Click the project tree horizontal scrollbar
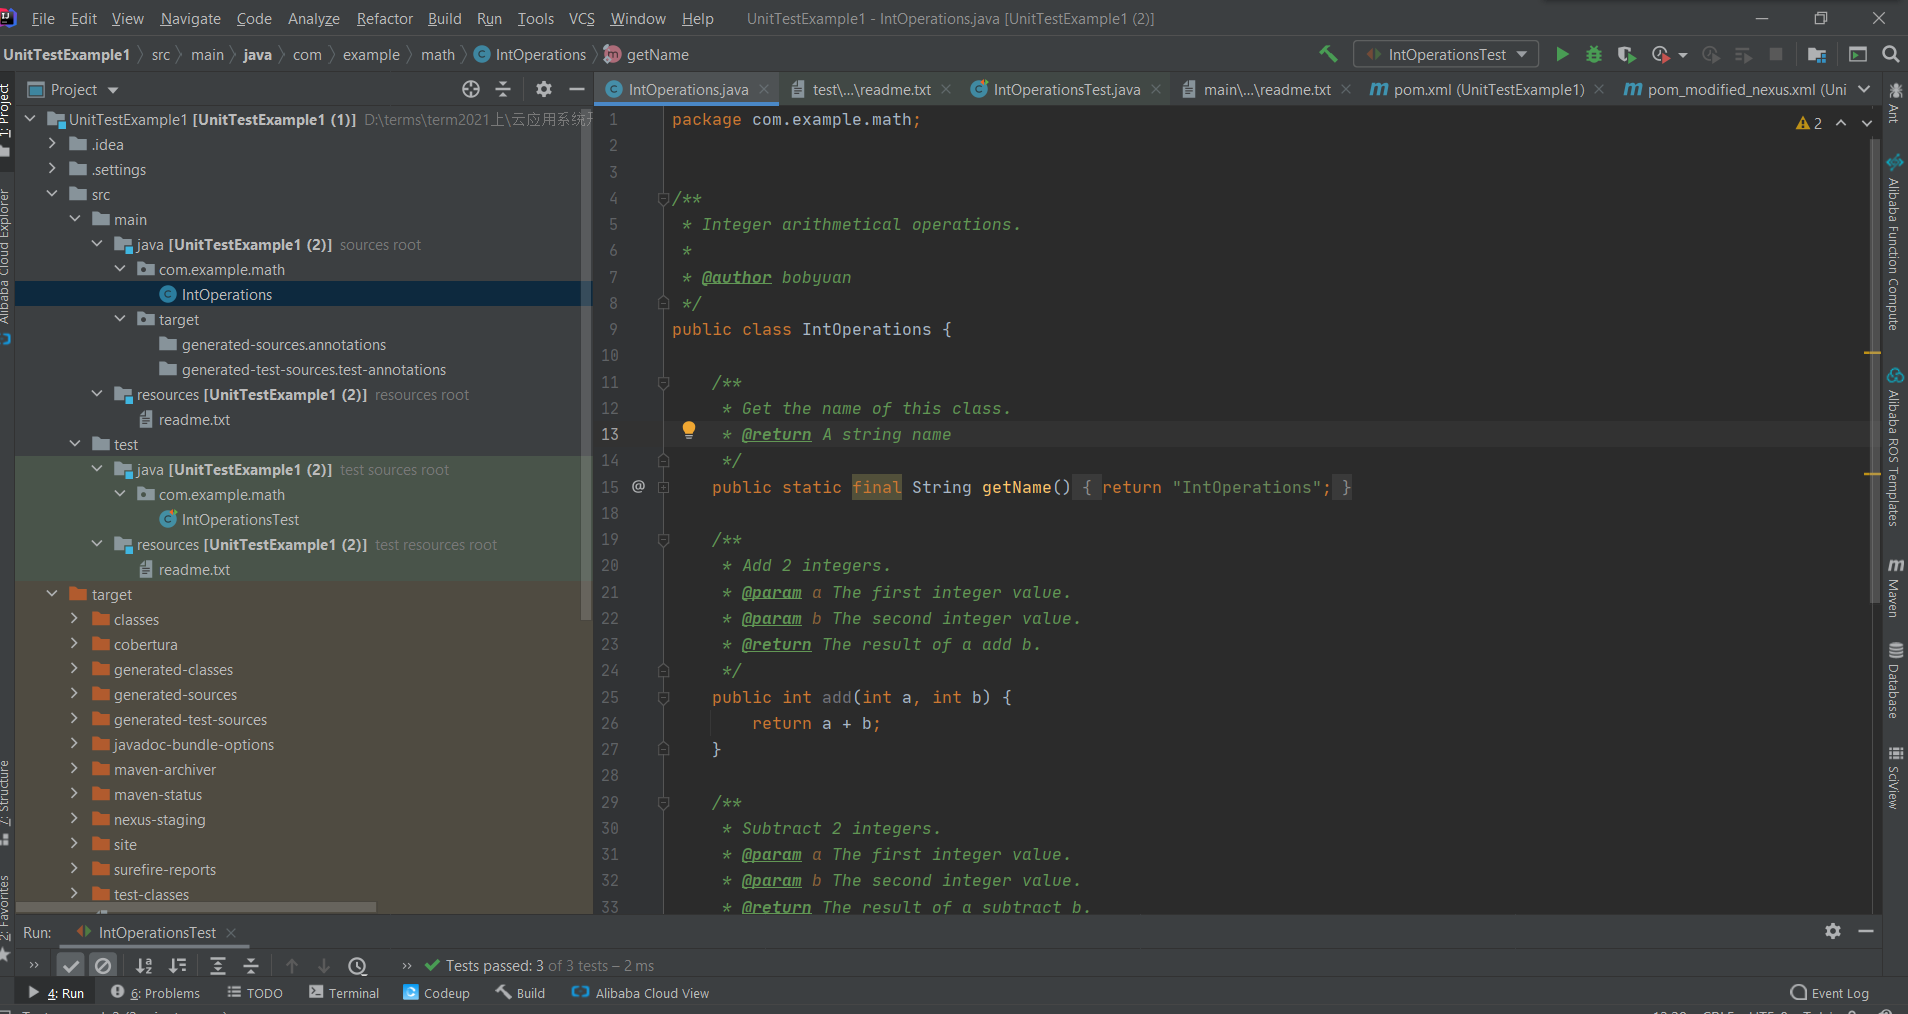 click(196, 908)
